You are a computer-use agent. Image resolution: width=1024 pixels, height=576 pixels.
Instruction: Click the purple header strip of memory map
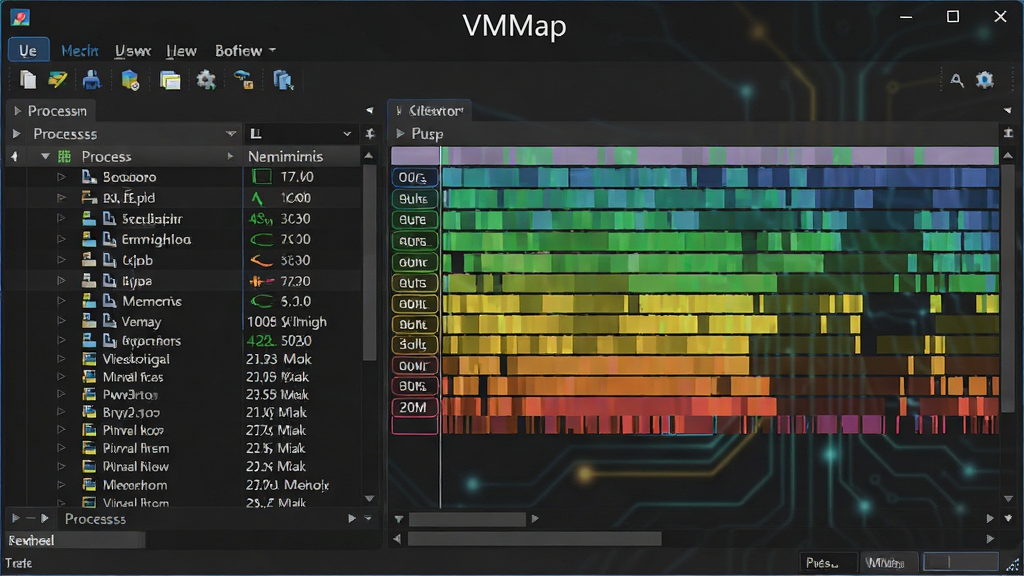[695, 155]
